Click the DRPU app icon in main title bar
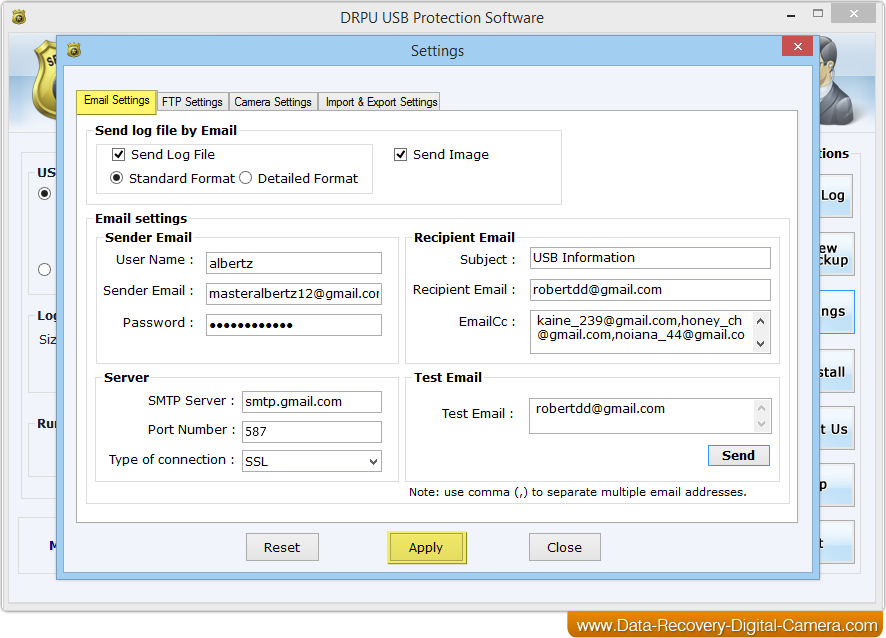Image resolution: width=886 pixels, height=638 pixels. (19, 17)
